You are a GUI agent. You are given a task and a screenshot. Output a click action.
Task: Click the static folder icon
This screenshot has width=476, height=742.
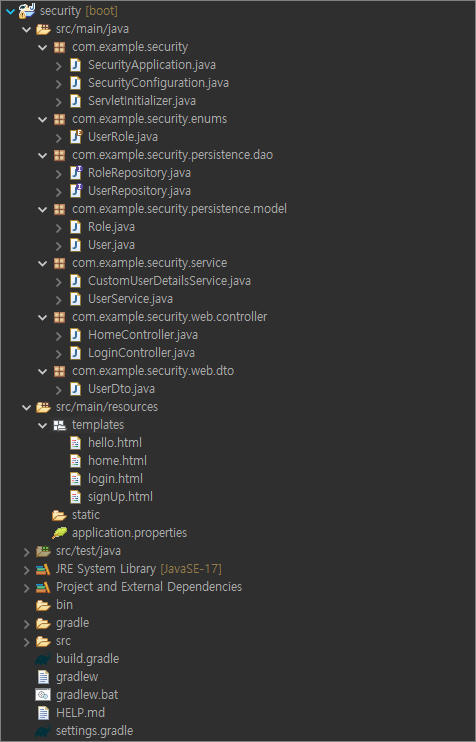(x=59, y=515)
